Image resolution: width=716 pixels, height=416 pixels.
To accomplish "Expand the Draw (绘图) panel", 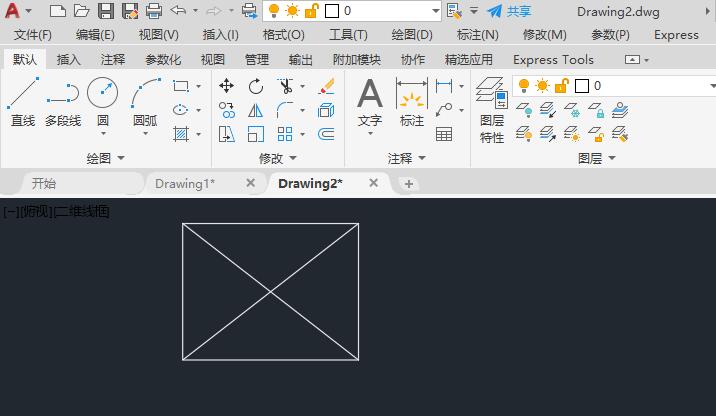I will click(x=105, y=158).
